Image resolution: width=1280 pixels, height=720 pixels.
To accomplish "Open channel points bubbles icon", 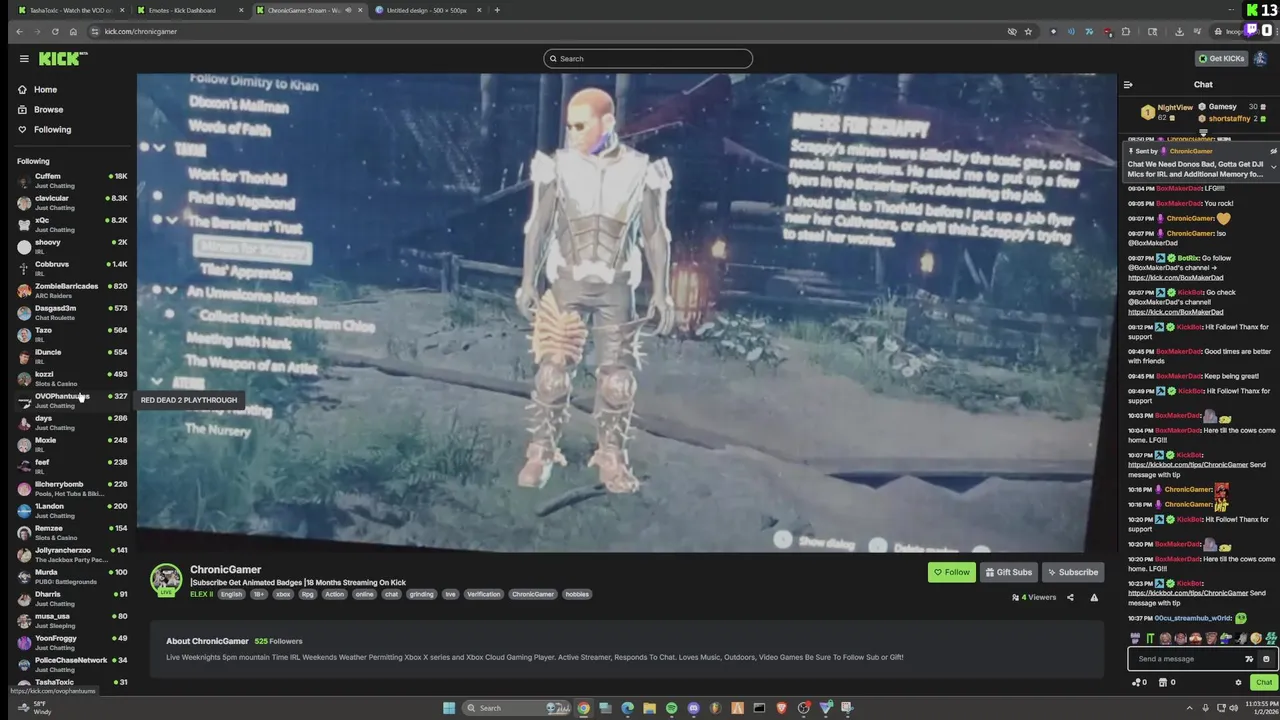I will tap(1137, 682).
